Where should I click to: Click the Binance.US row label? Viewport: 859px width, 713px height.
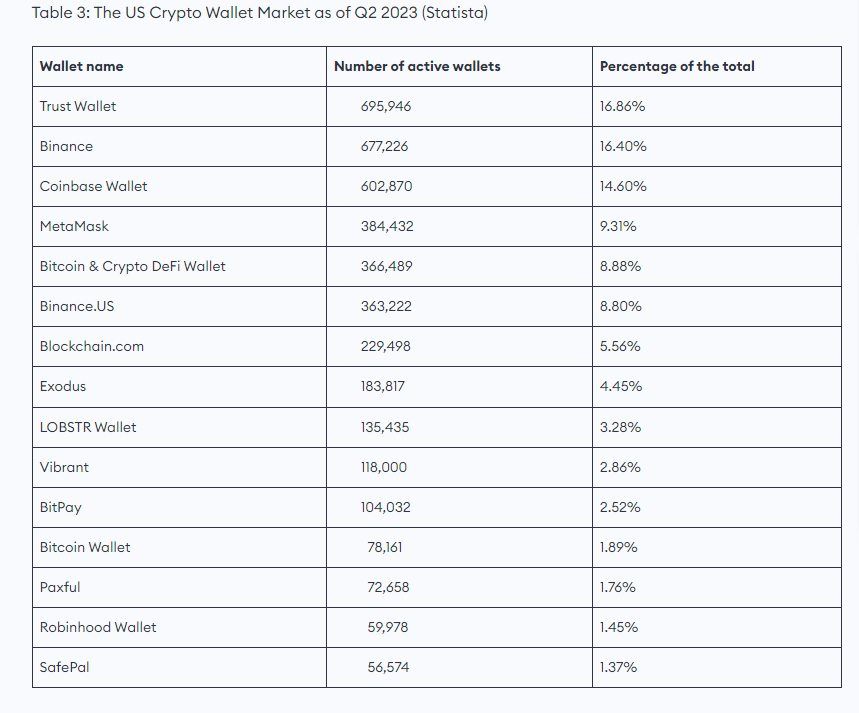tap(77, 306)
